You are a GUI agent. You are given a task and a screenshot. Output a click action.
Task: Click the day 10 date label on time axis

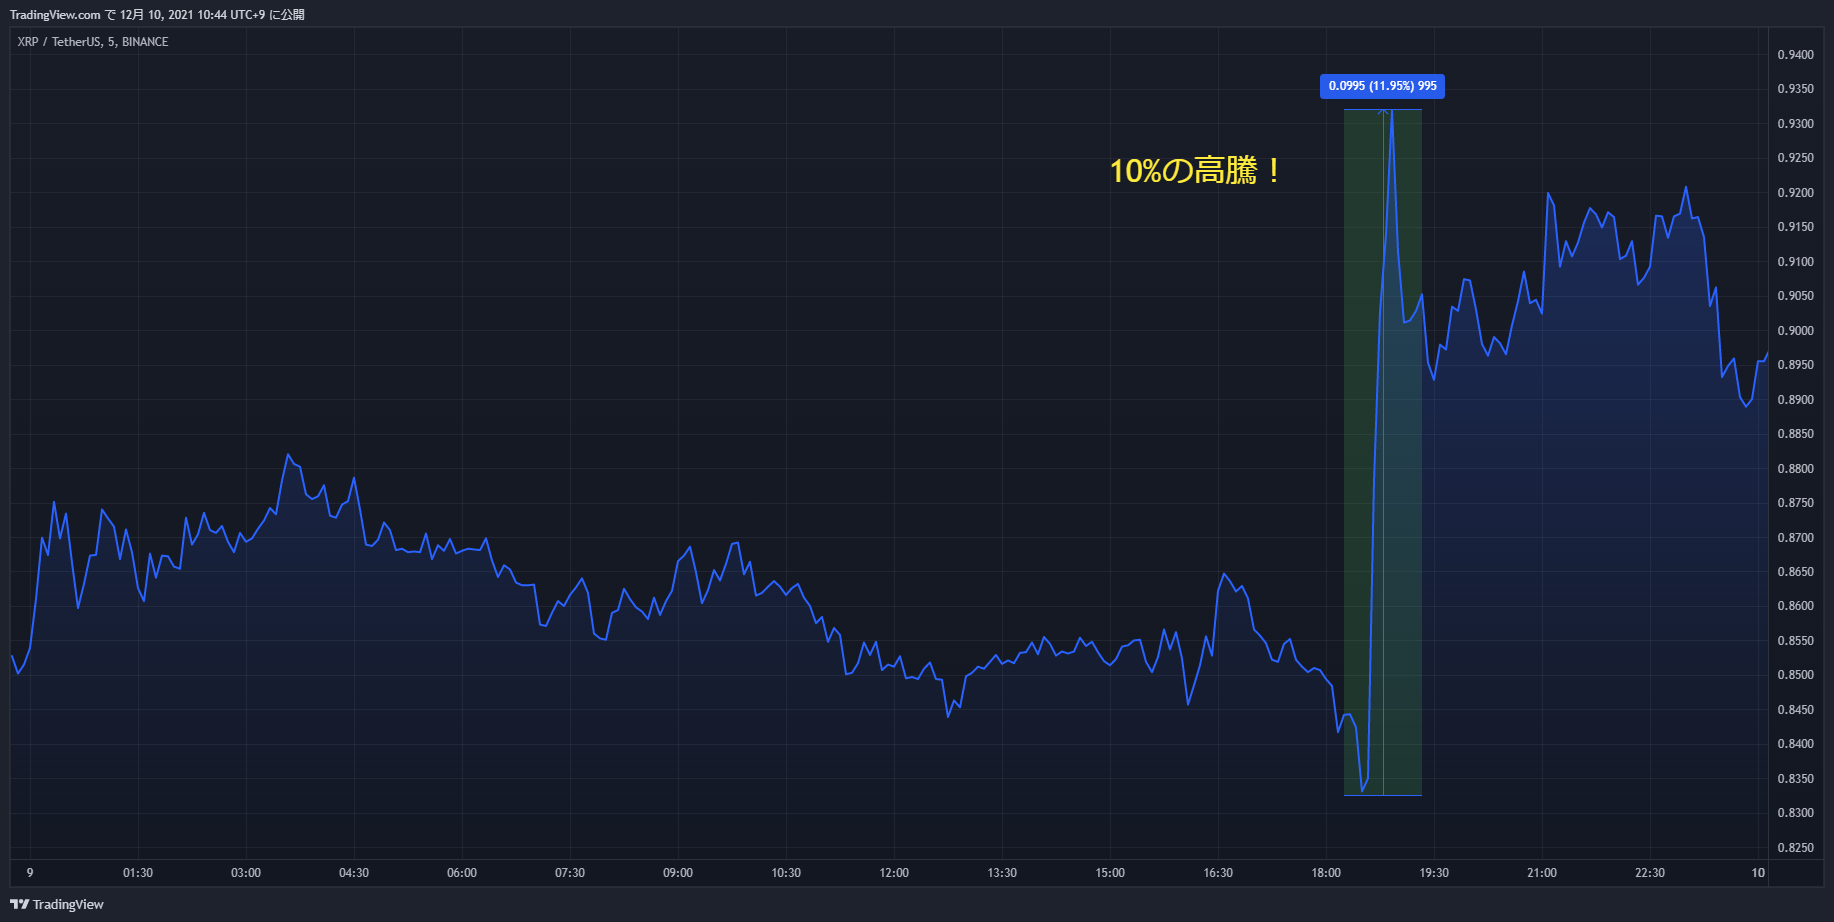(x=1758, y=873)
